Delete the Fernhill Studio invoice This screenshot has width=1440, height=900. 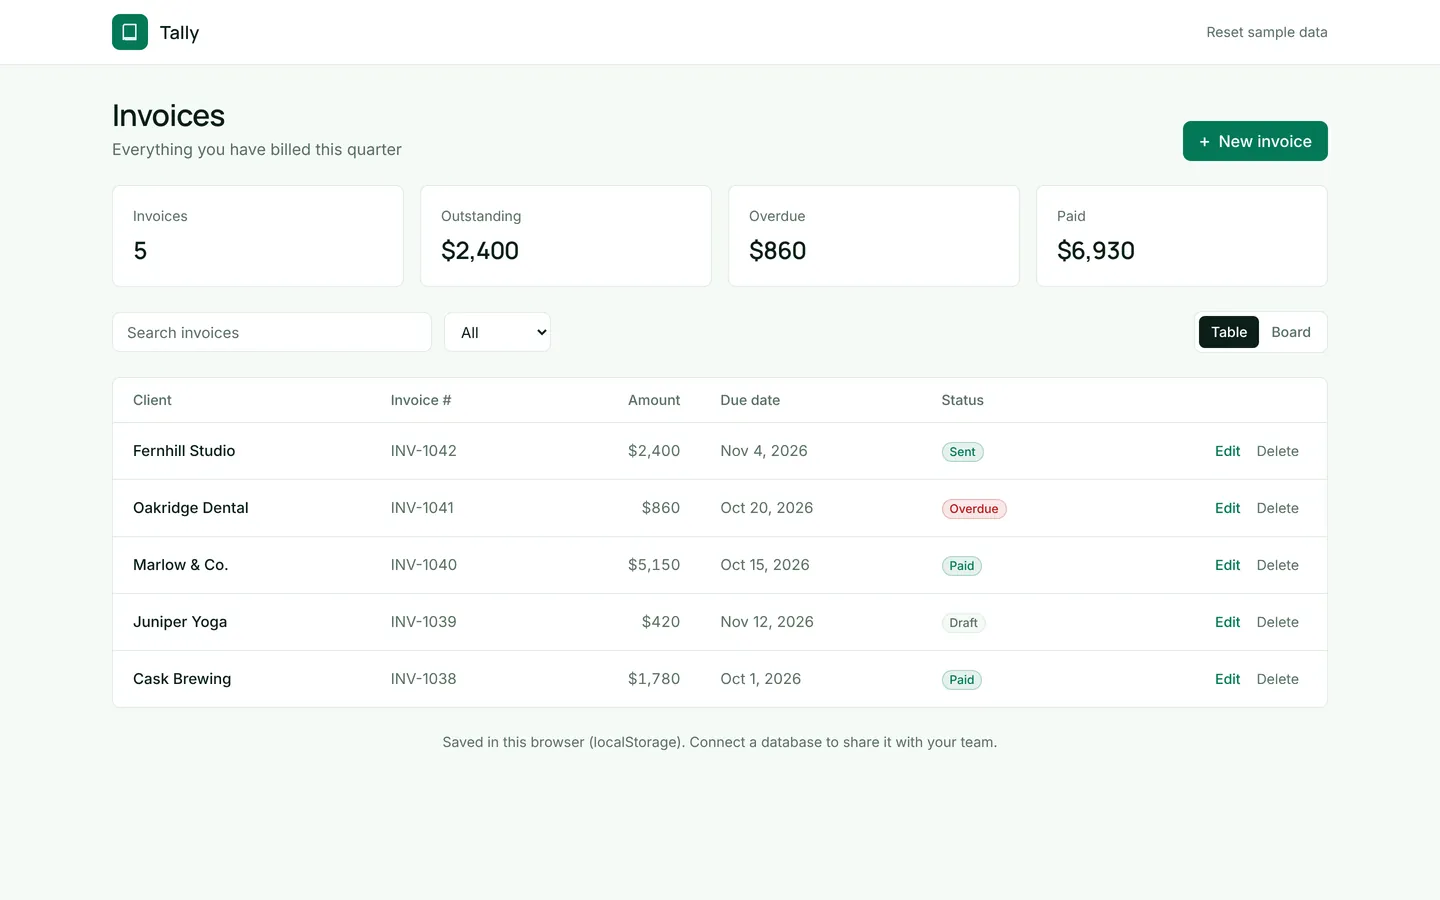(1277, 451)
